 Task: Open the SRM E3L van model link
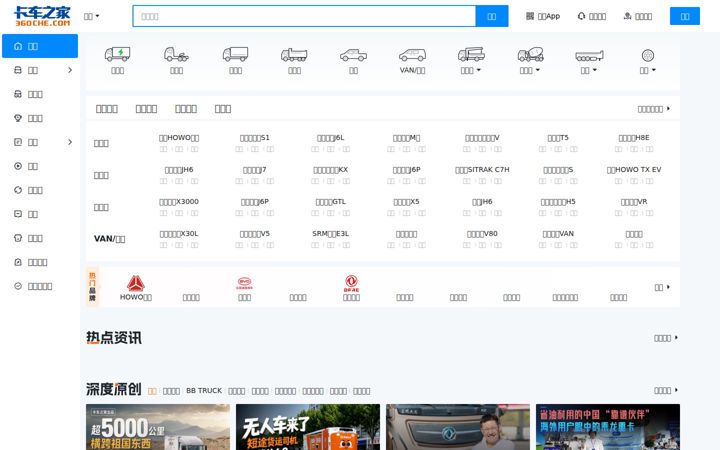[x=331, y=234]
